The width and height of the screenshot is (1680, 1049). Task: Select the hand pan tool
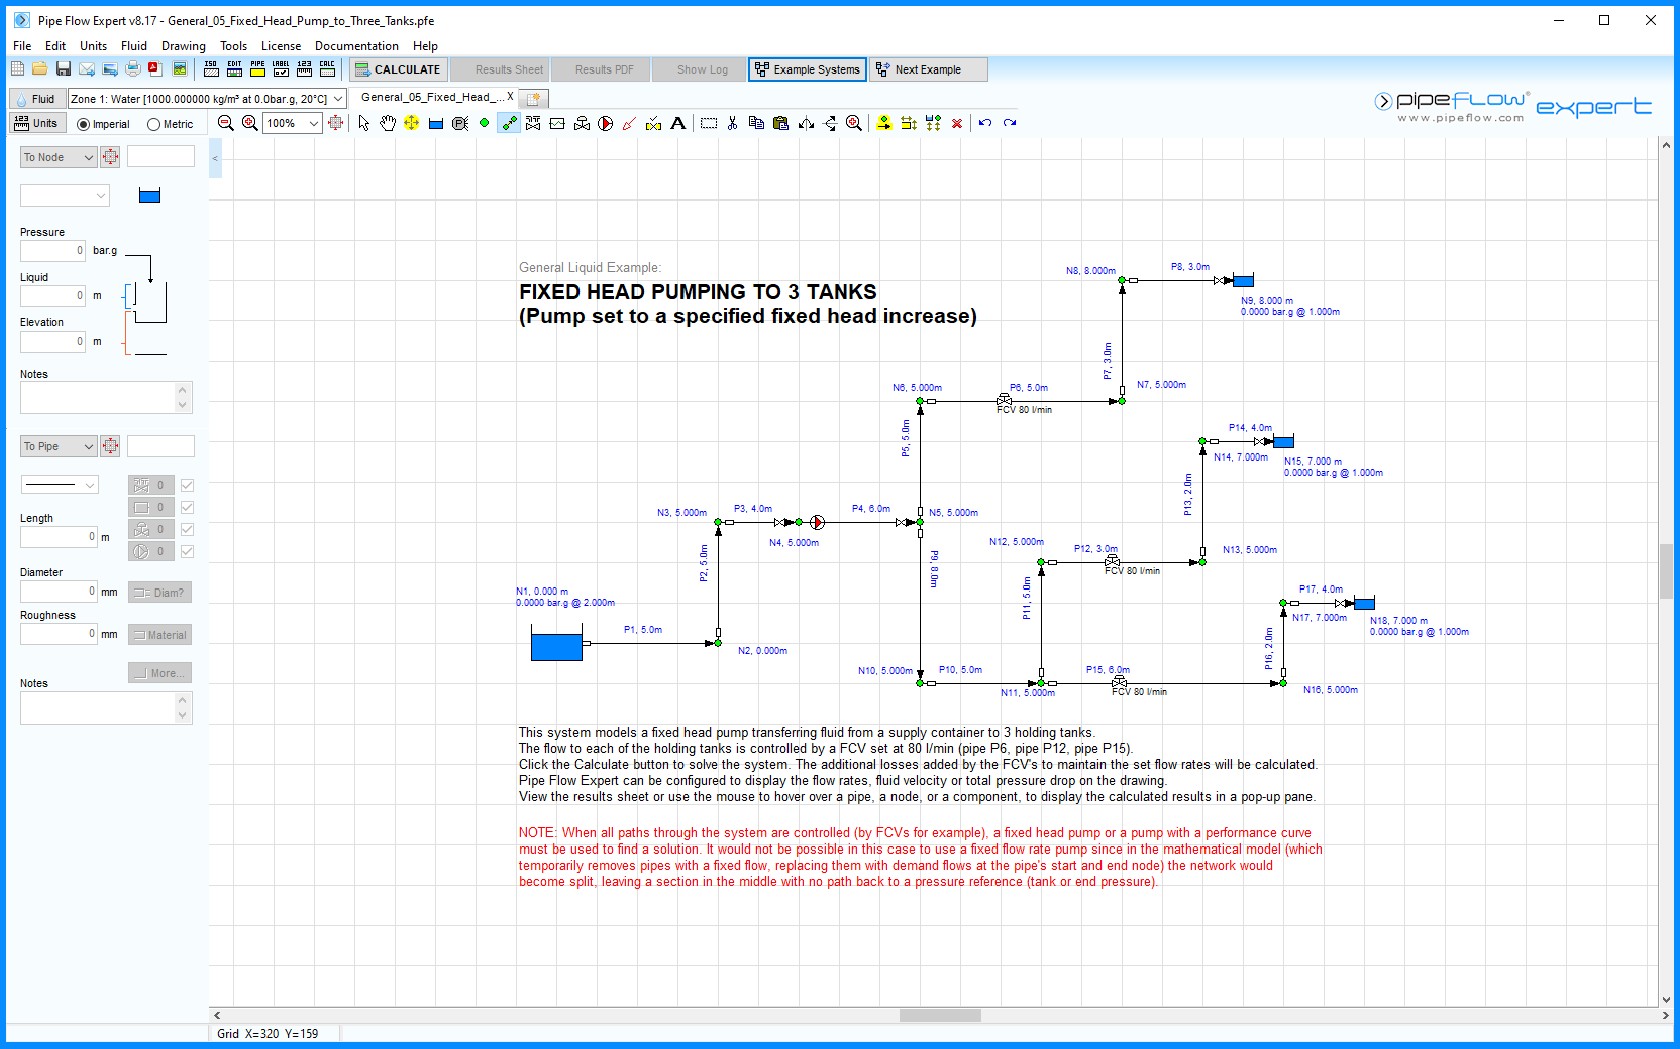click(388, 123)
